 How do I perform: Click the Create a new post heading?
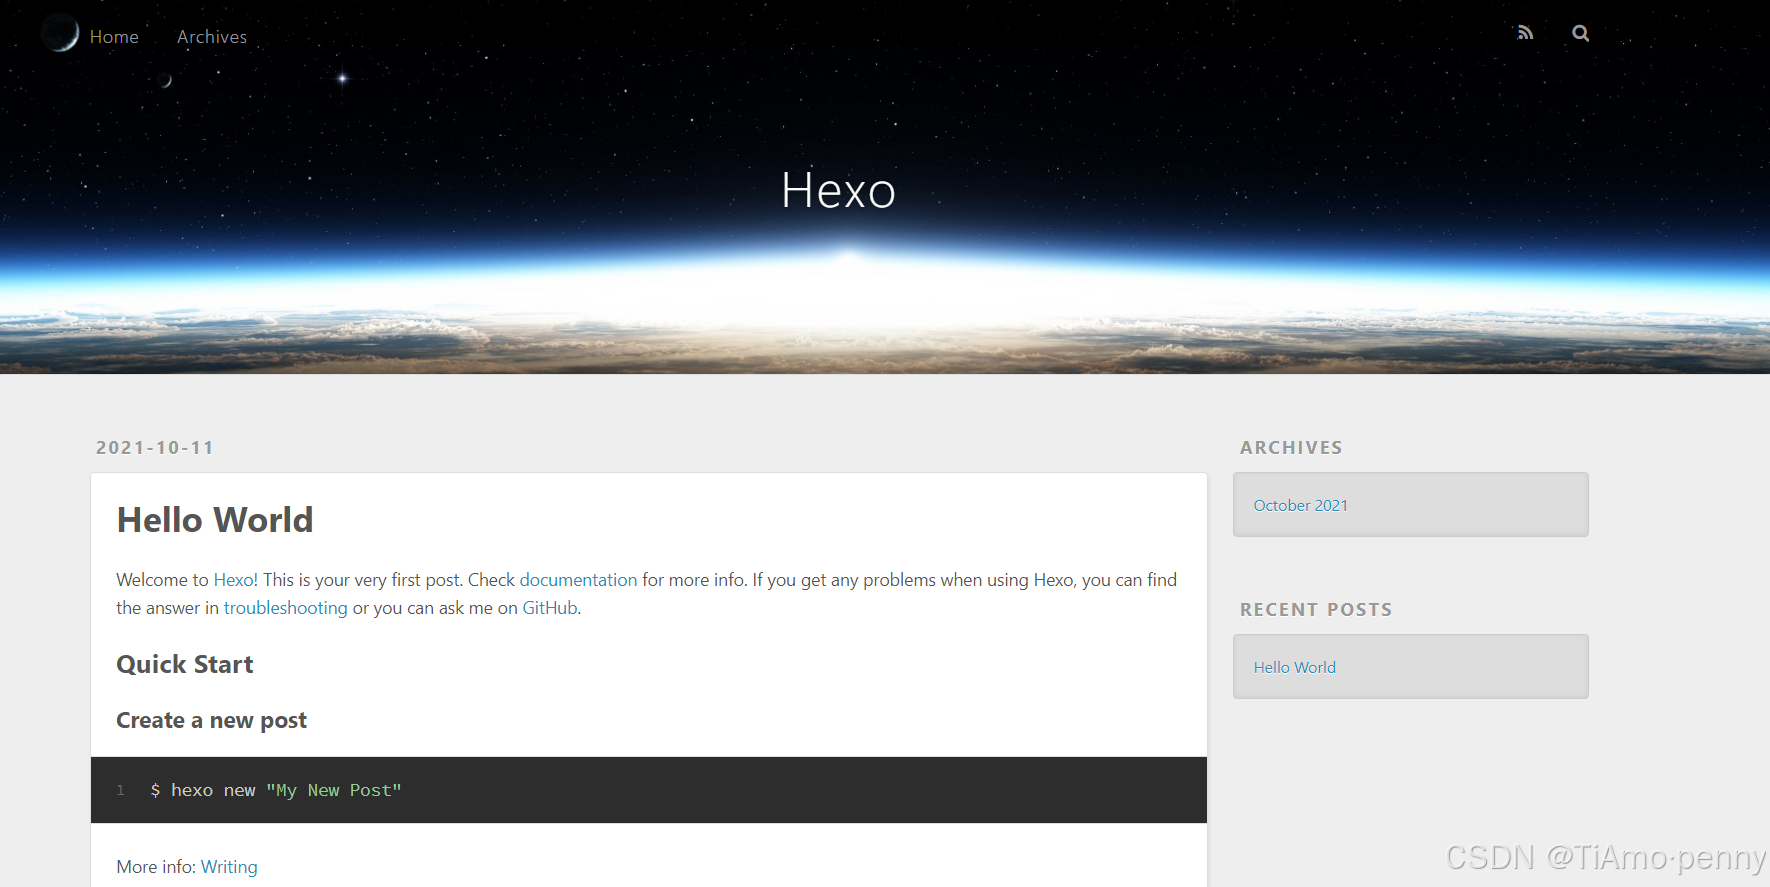(211, 721)
